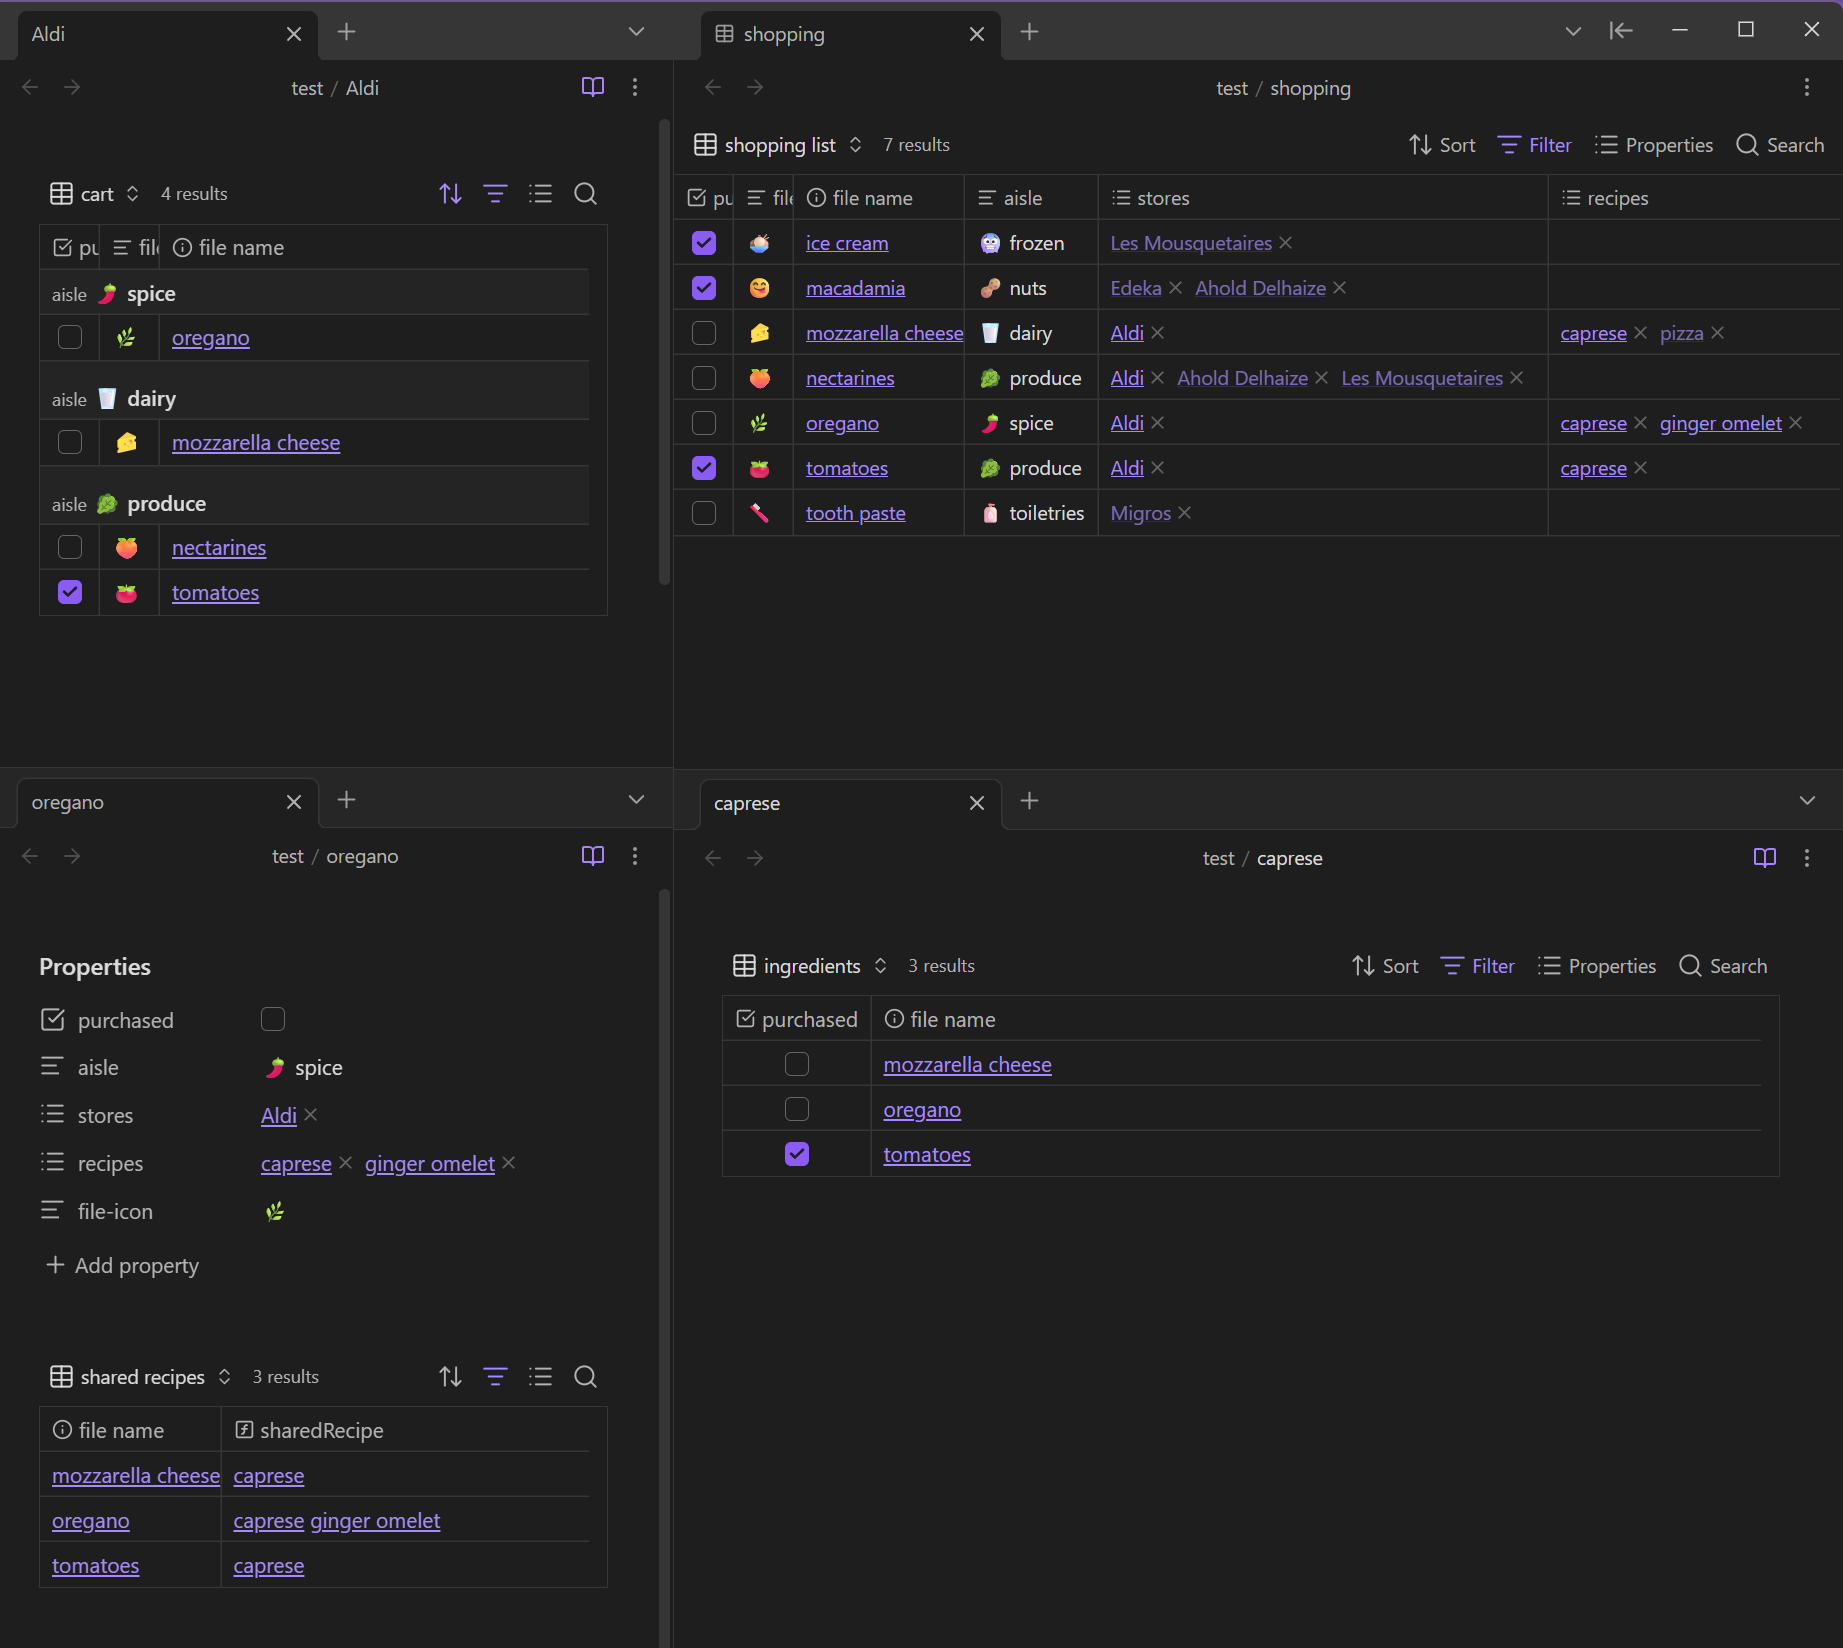The image size is (1843, 1648).
Task: Open more options menu in shopping pane
Action: (x=1806, y=87)
